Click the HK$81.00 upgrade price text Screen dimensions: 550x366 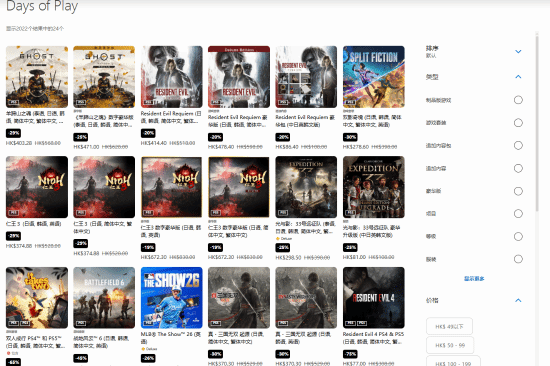pos(354,258)
